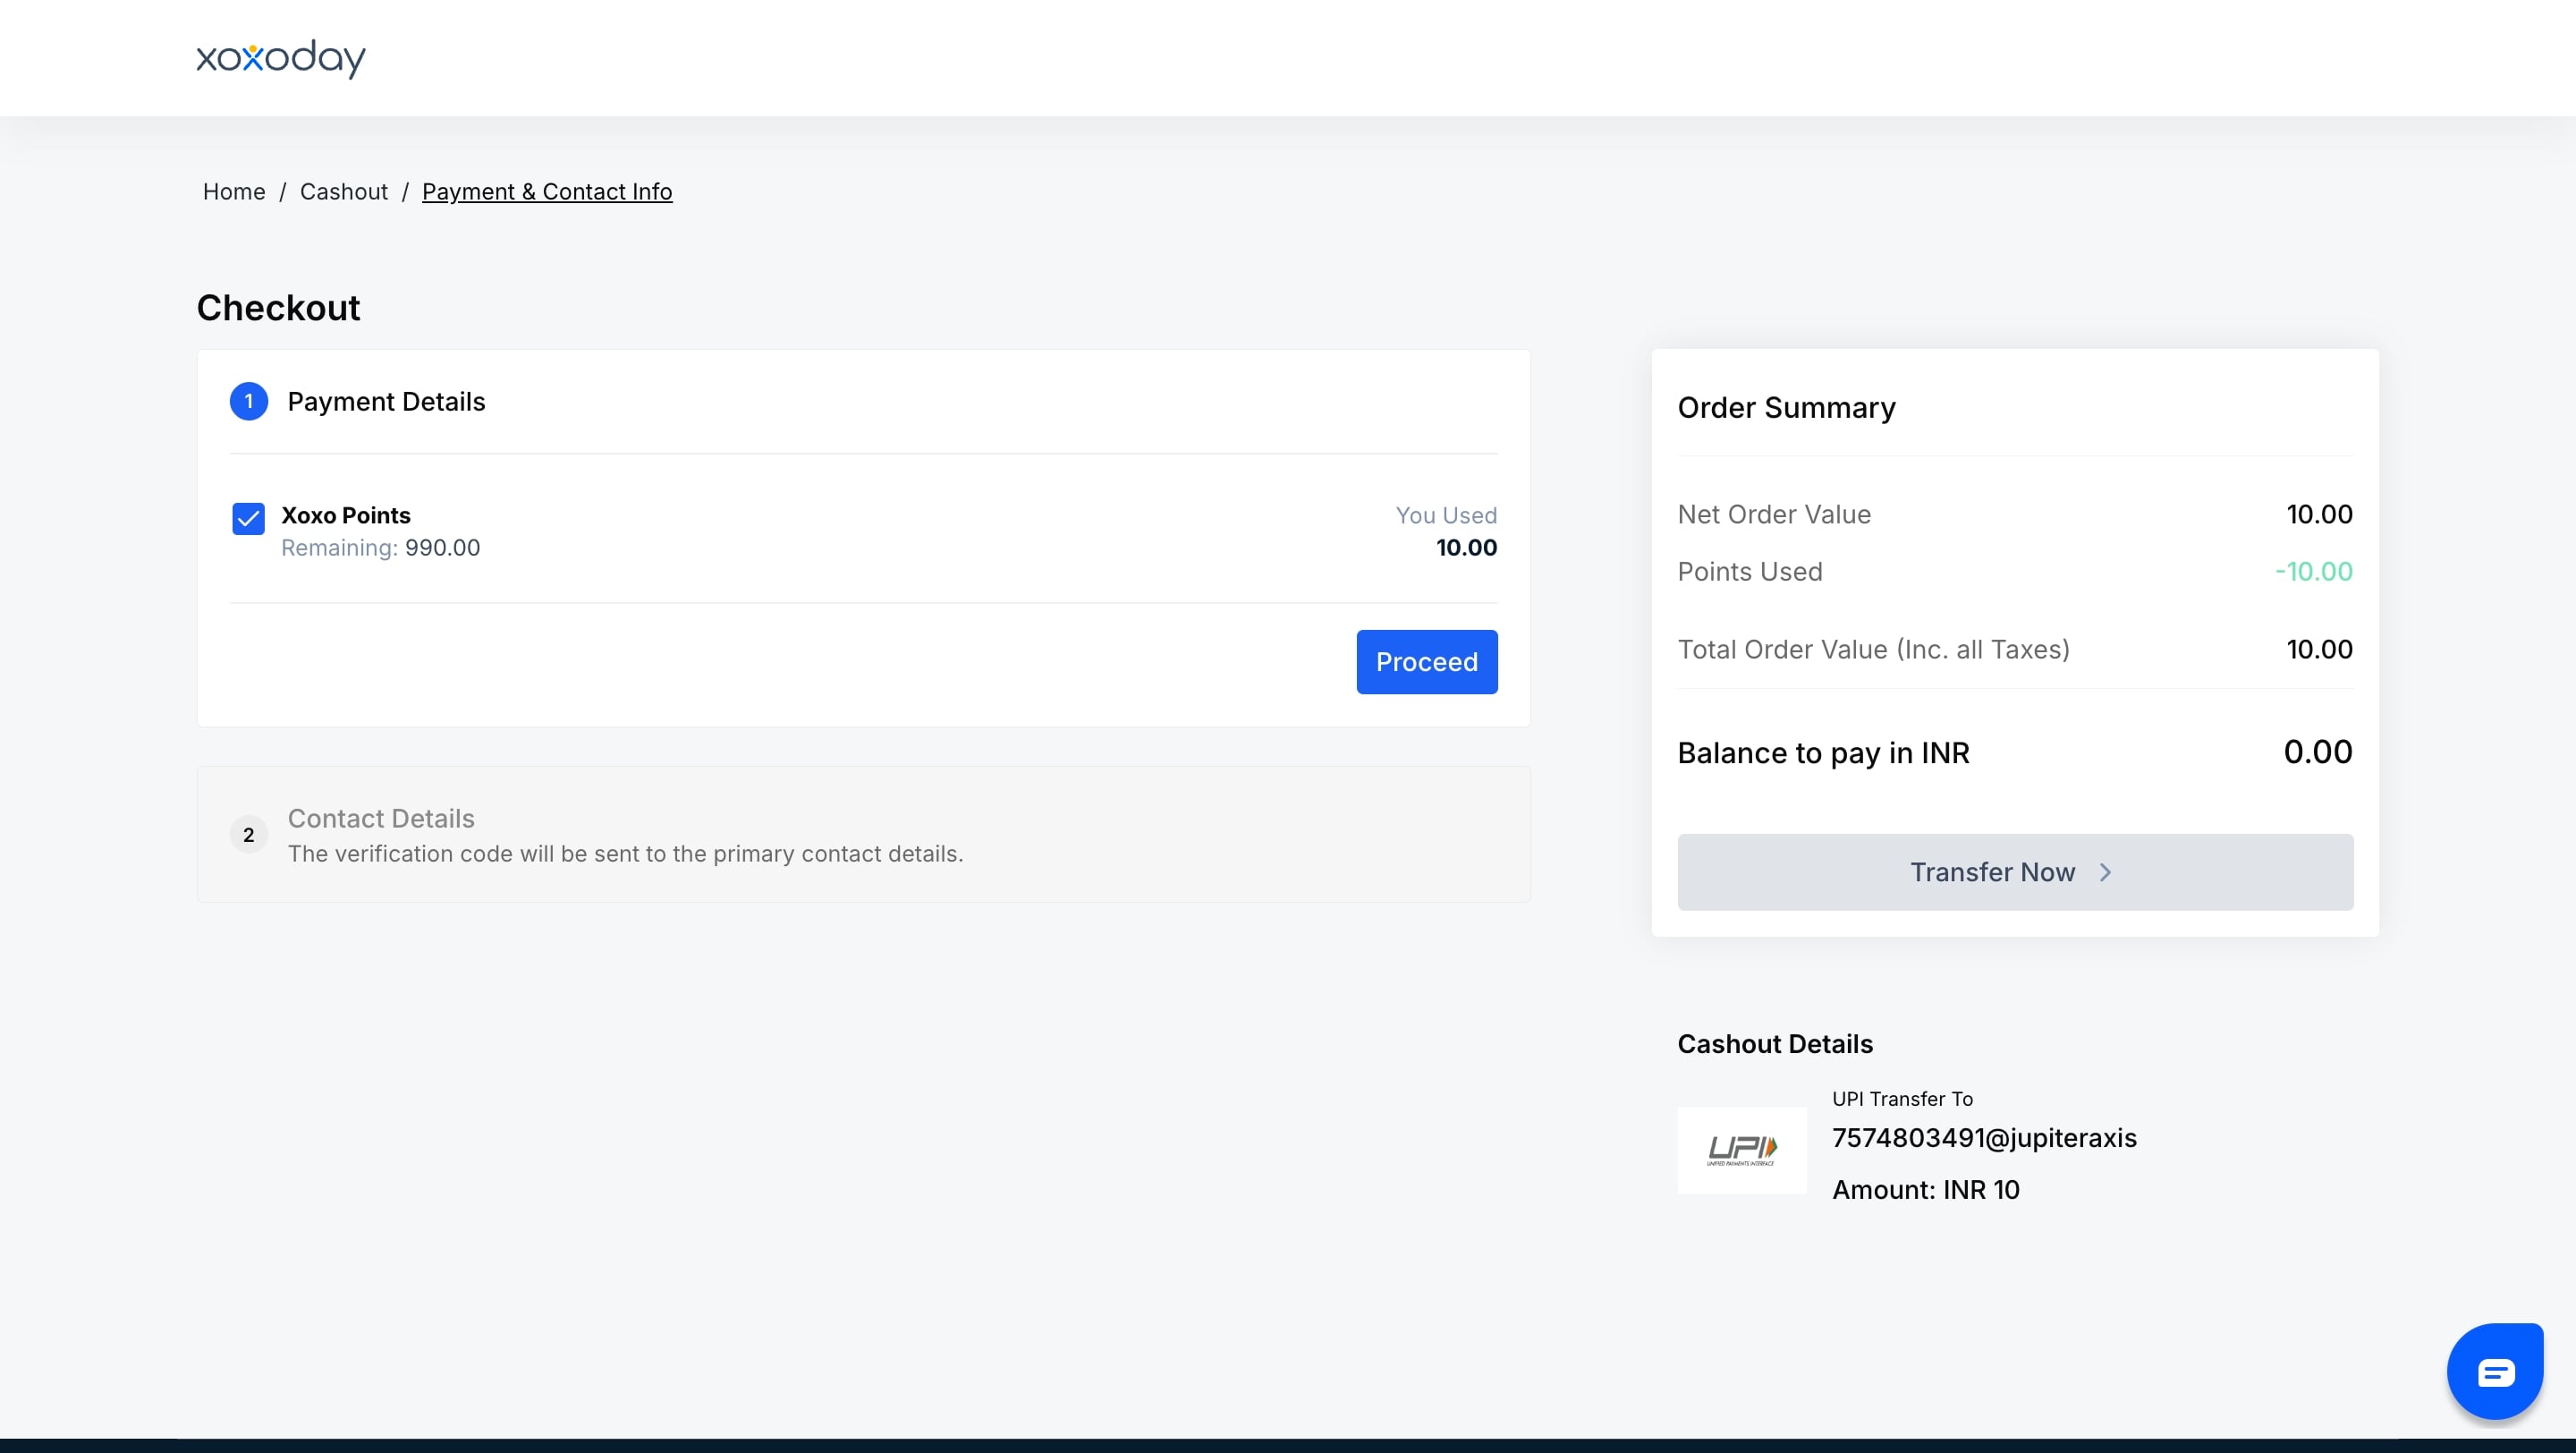Image resolution: width=2576 pixels, height=1453 pixels.
Task: Click the You Used label
Action: [1446, 515]
